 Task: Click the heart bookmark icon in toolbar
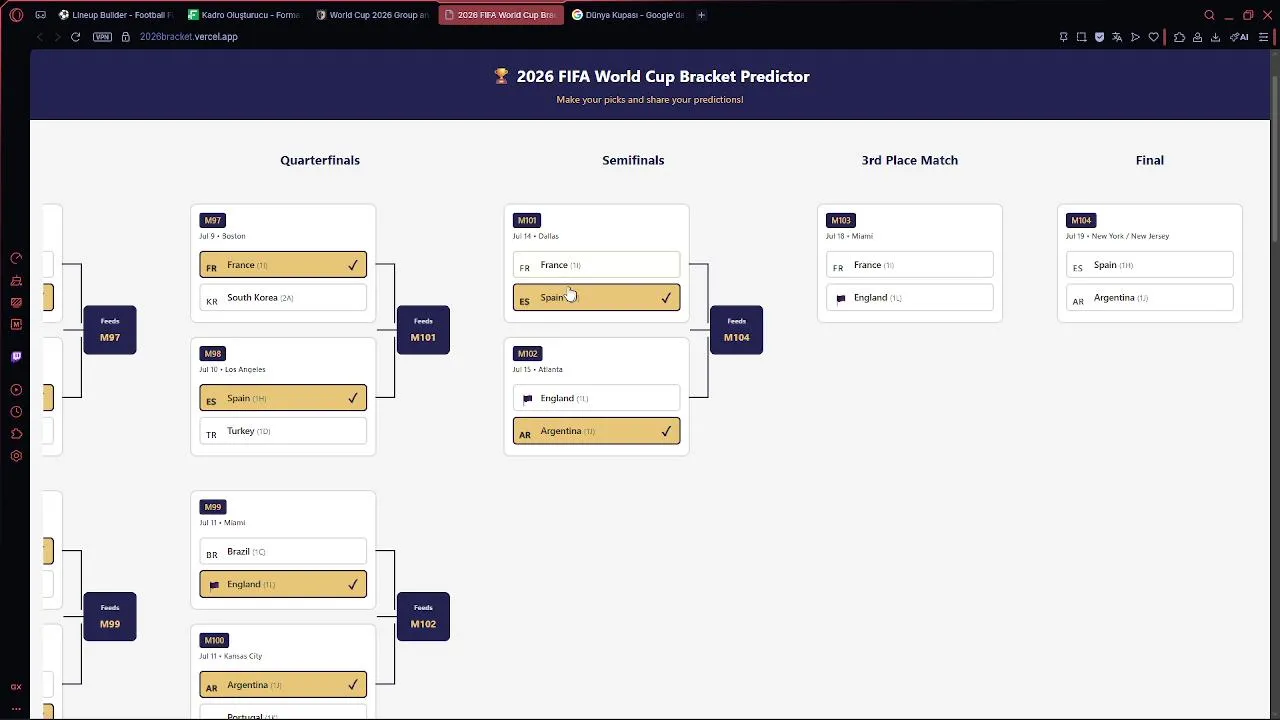click(1153, 37)
